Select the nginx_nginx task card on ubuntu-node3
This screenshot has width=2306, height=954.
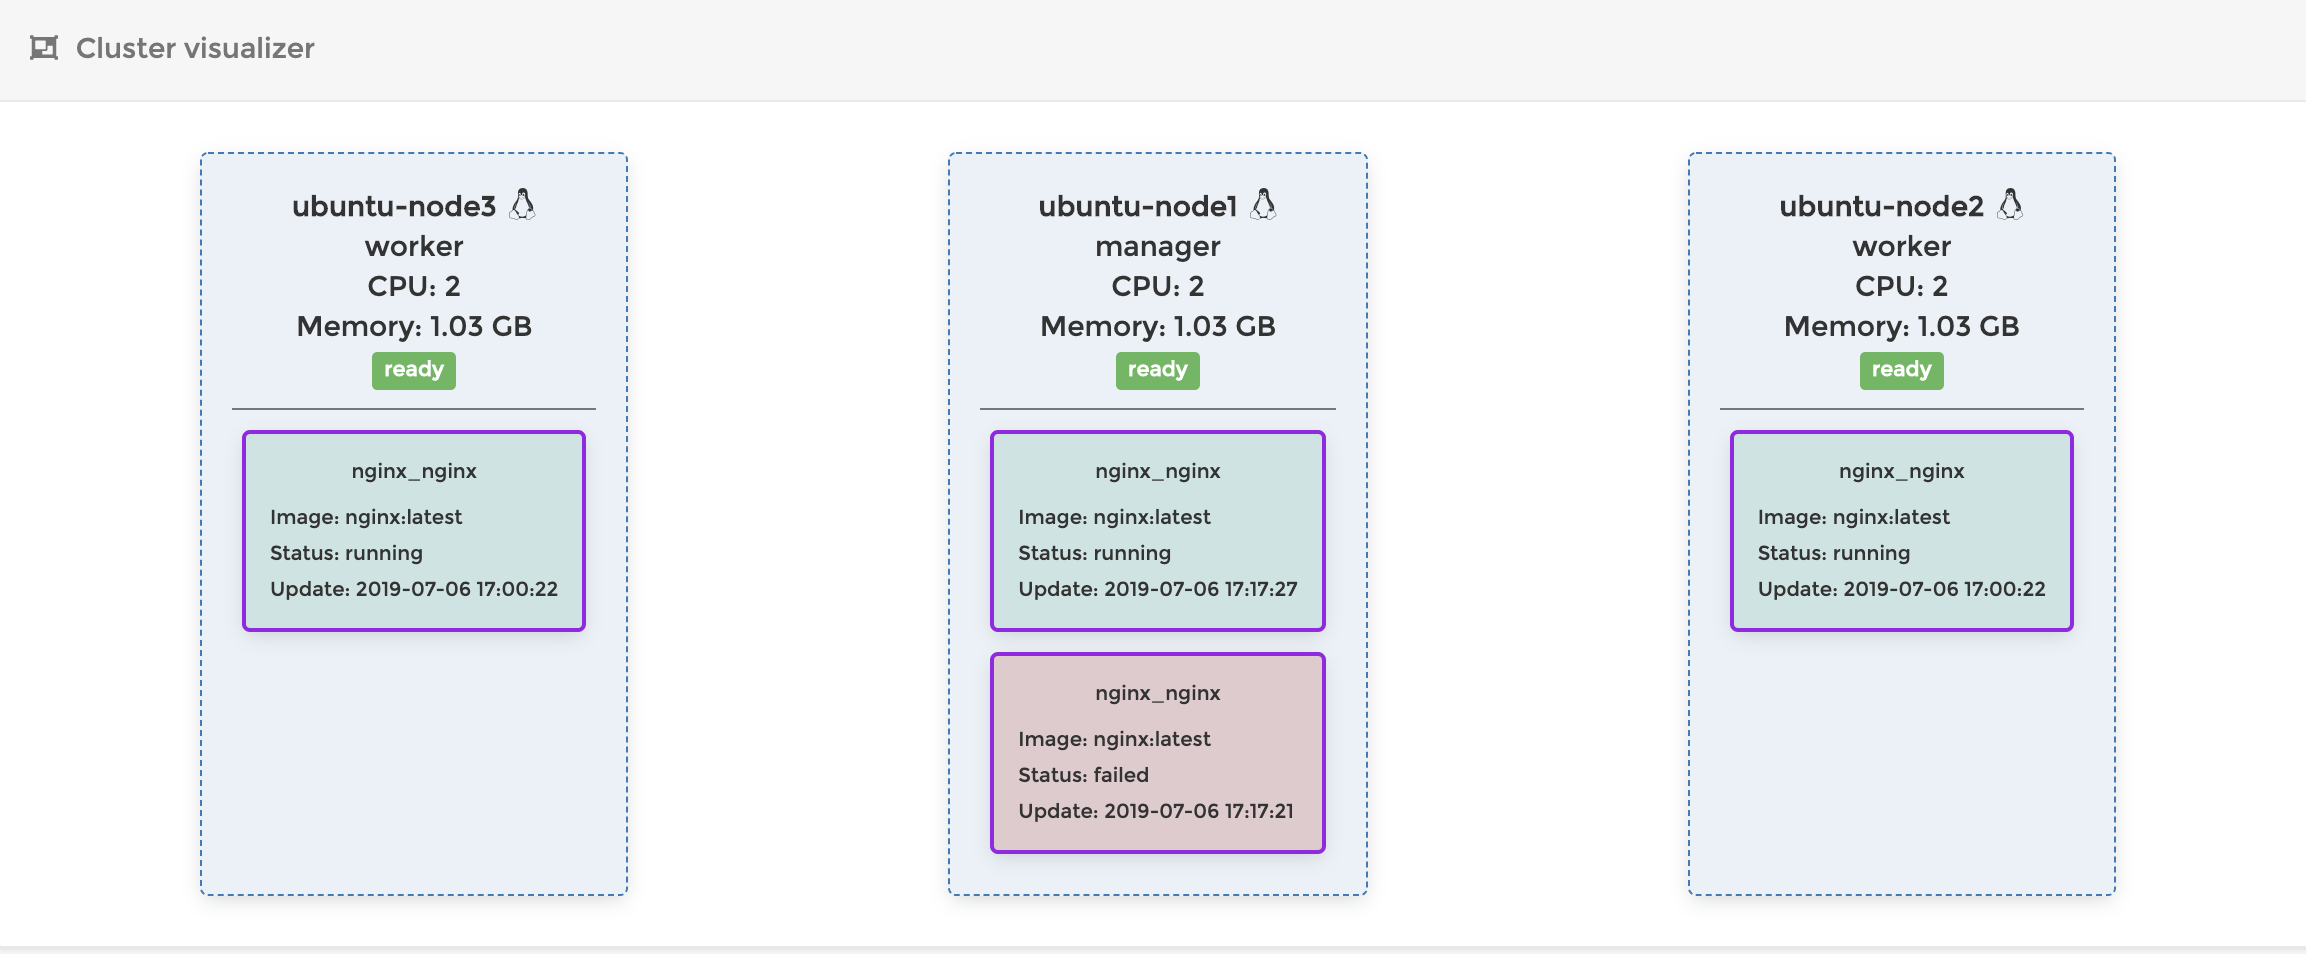pos(414,530)
